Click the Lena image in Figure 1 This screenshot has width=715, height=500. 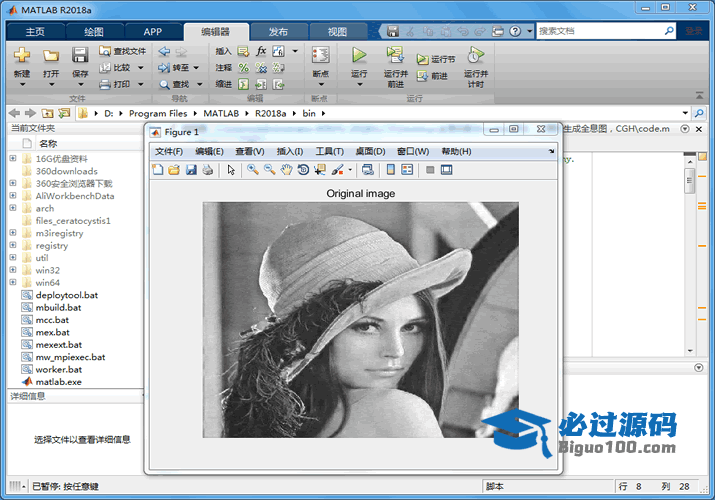pos(361,320)
